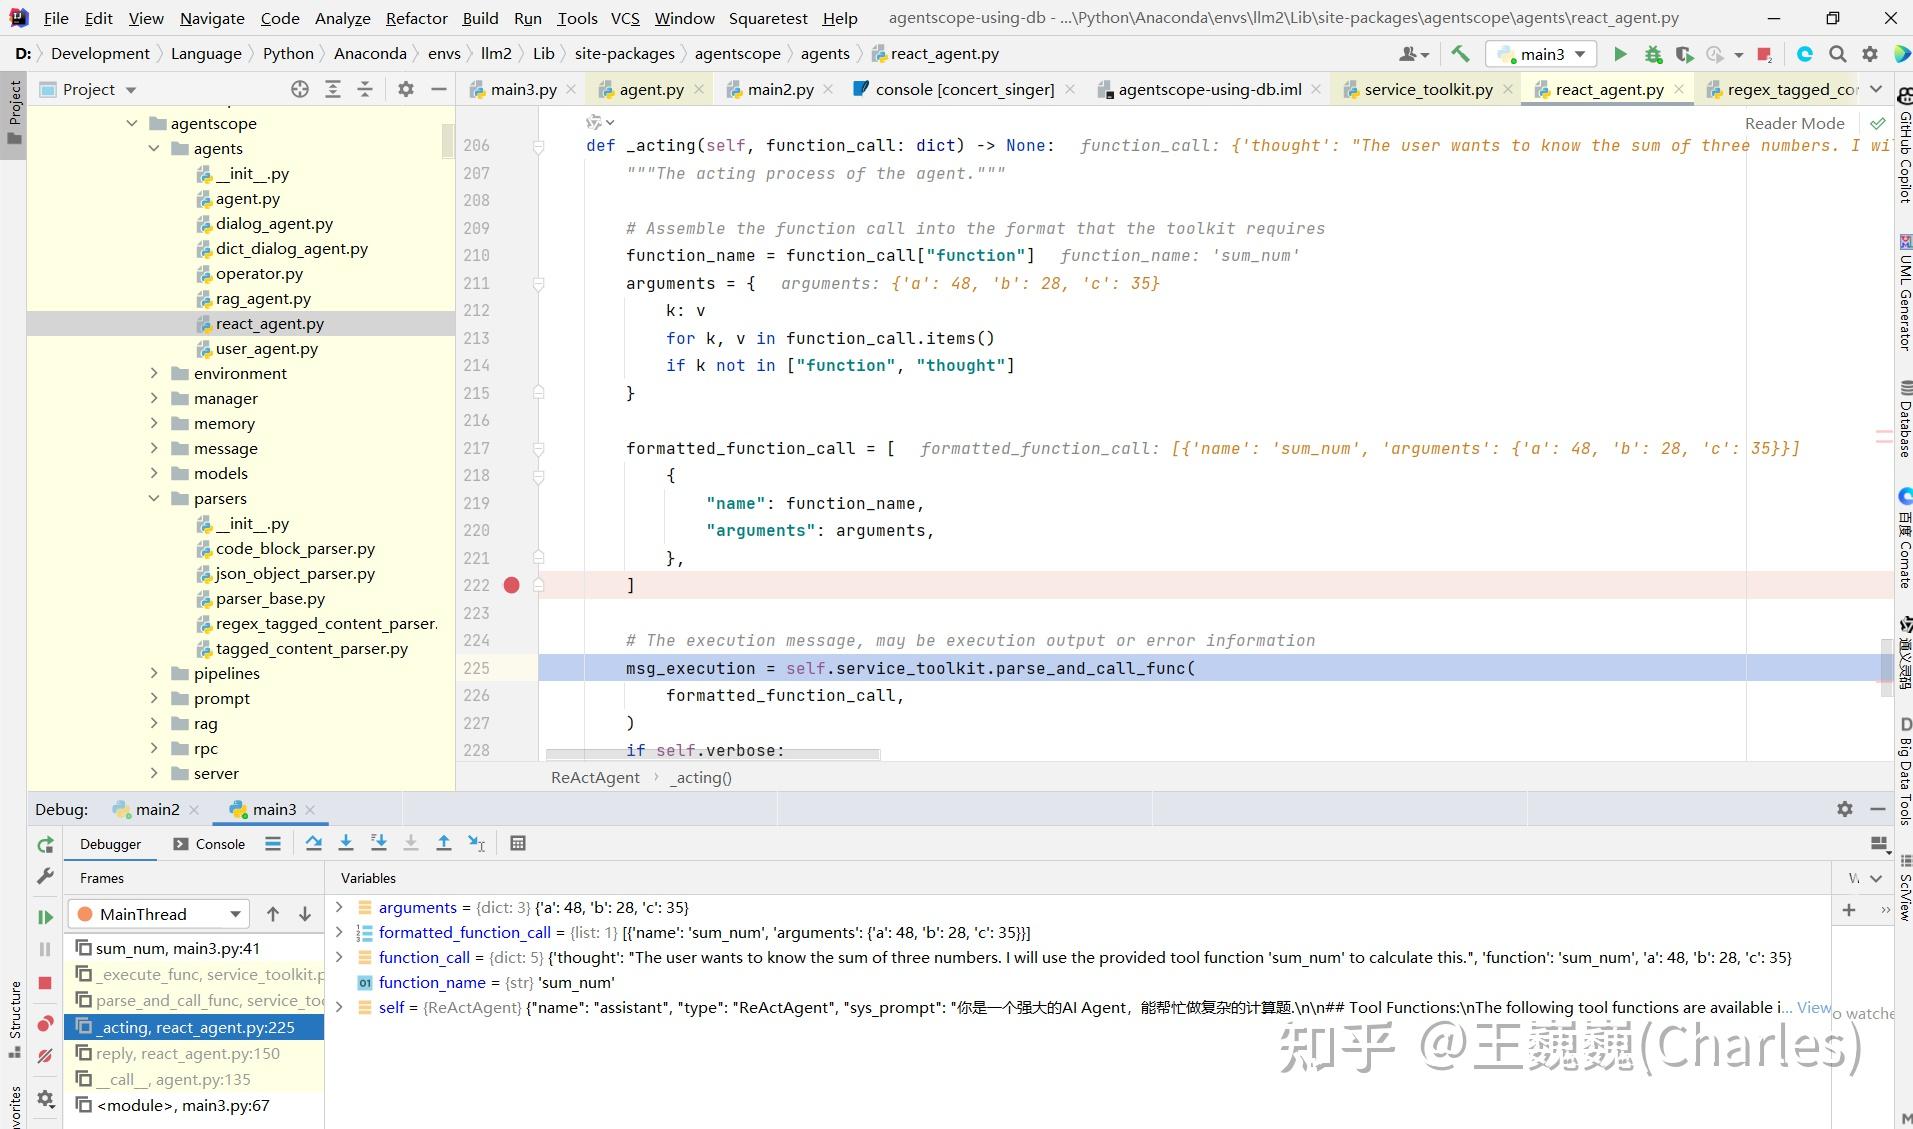The image size is (1913, 1129).
Task: Toggle breakpoint on line 222
Action: click(x=511, y=585)
